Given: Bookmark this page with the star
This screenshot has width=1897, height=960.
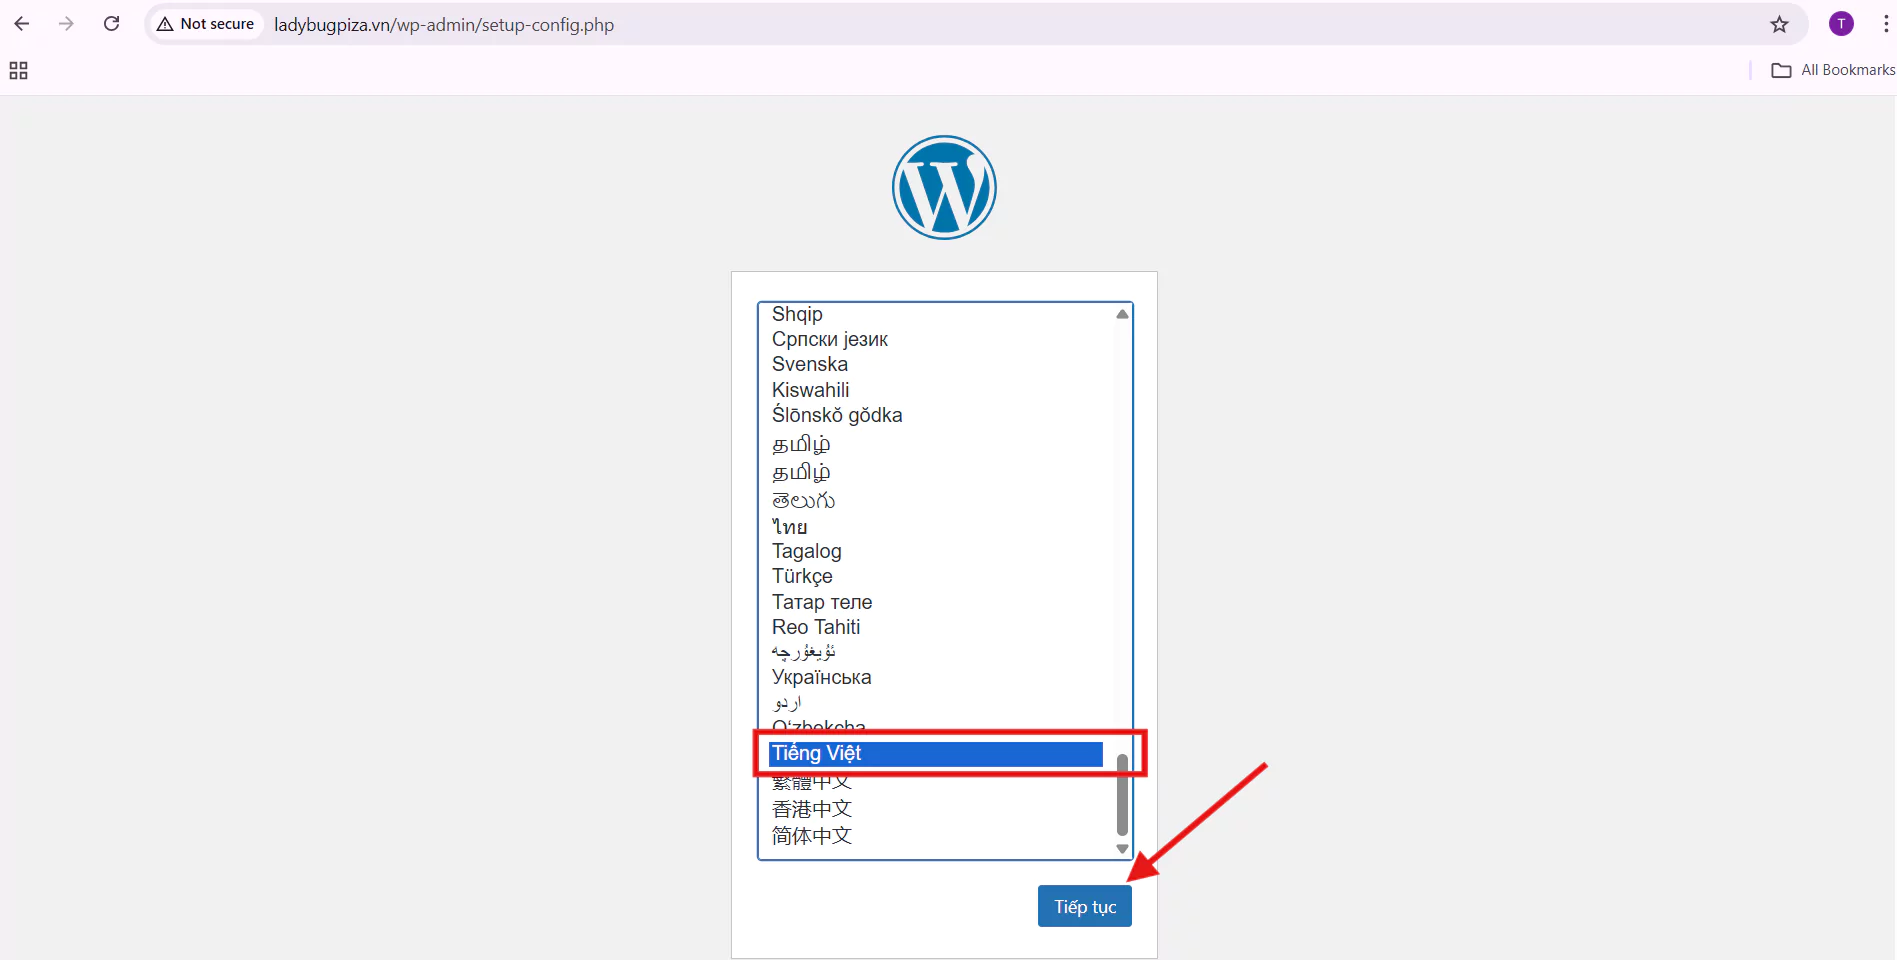Looking at the screenshot, I should point(1779,24).
